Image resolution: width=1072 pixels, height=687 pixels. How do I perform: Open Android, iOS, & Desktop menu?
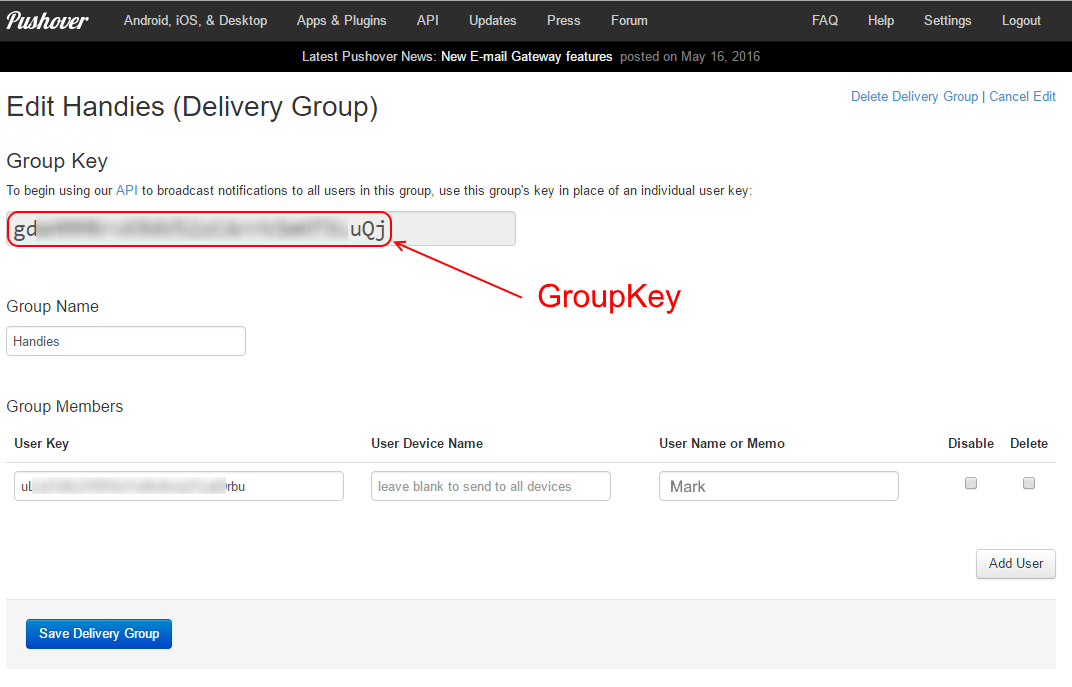coord(196,21)
